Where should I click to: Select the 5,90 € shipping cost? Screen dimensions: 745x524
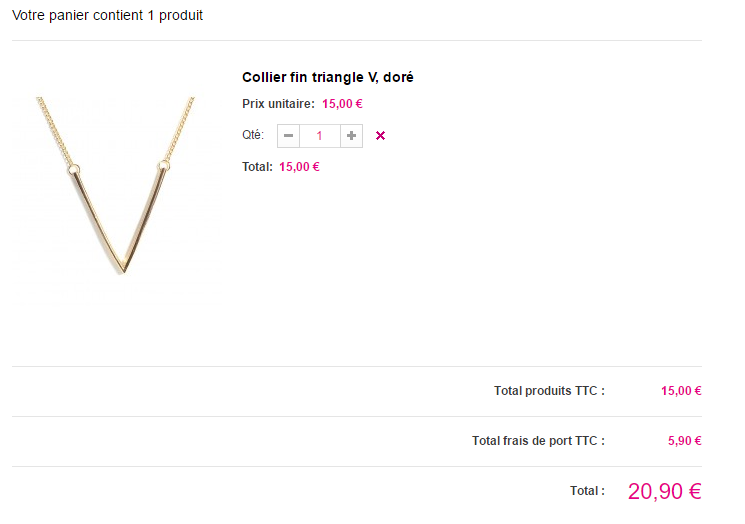pos(684,441)
